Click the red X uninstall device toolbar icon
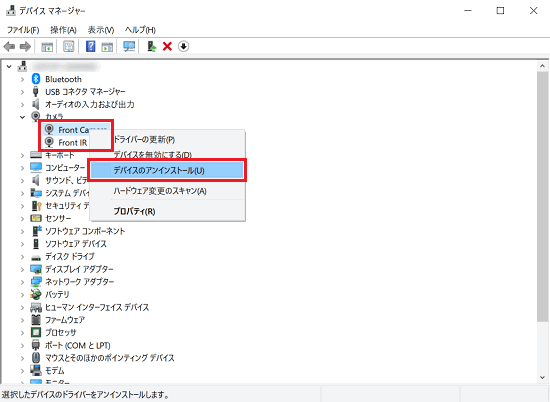The height and width of the screenshot is (402, 550). tap(167, 46)
